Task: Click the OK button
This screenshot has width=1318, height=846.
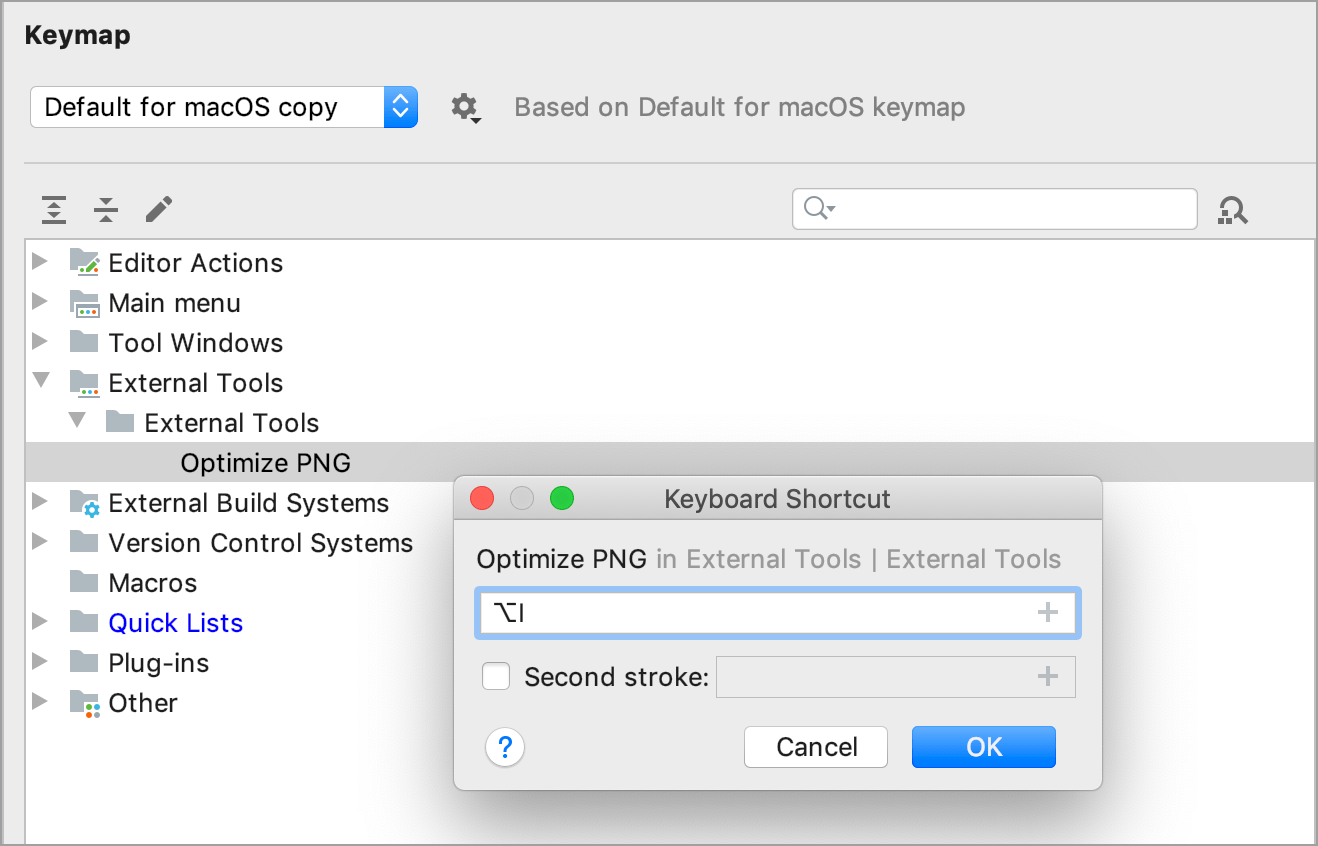Action: [x=983, y=747]
